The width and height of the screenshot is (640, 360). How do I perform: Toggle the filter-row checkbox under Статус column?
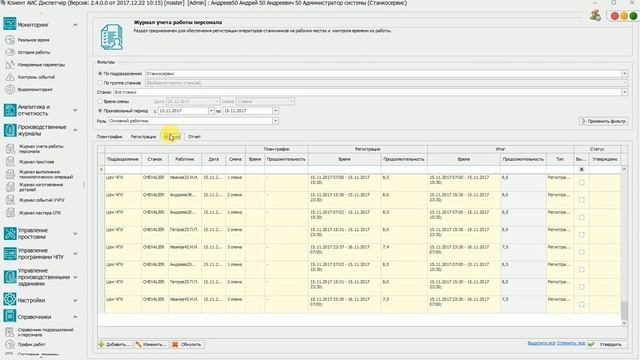point(581,169)
